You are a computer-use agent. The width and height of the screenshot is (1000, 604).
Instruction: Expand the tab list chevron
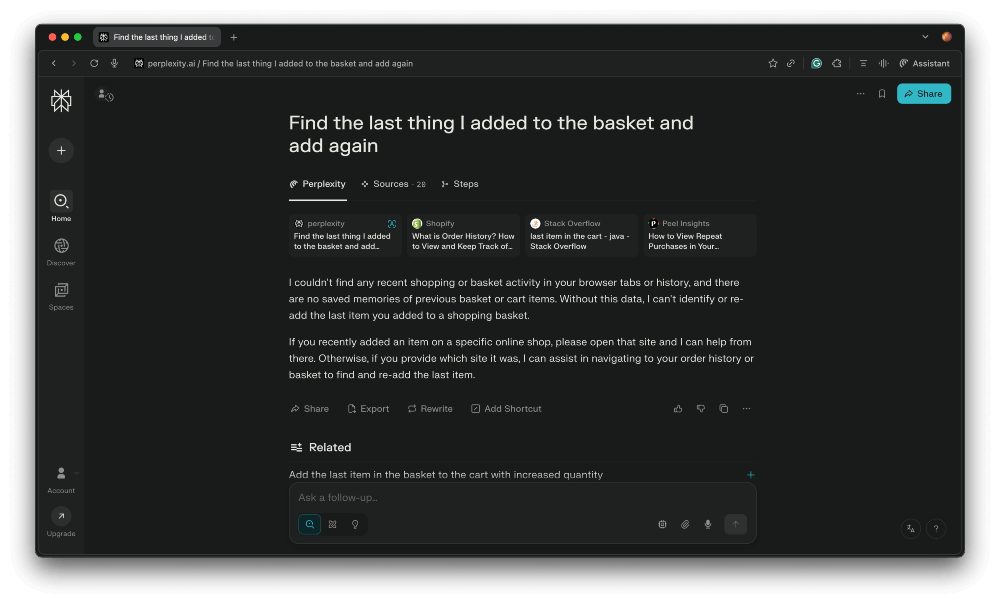[x=925, y=37]
